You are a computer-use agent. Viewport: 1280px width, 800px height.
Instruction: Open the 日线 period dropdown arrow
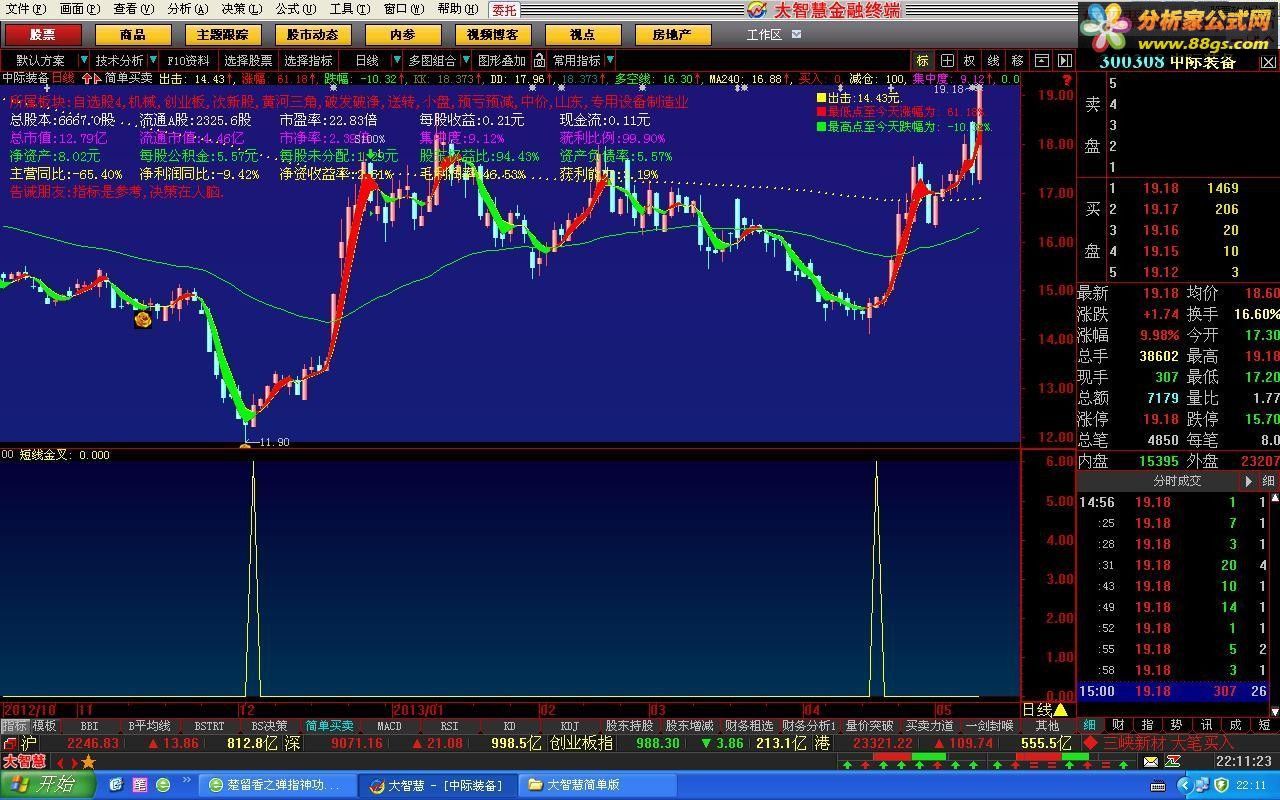pyautogui.click(x=395, y=61)
